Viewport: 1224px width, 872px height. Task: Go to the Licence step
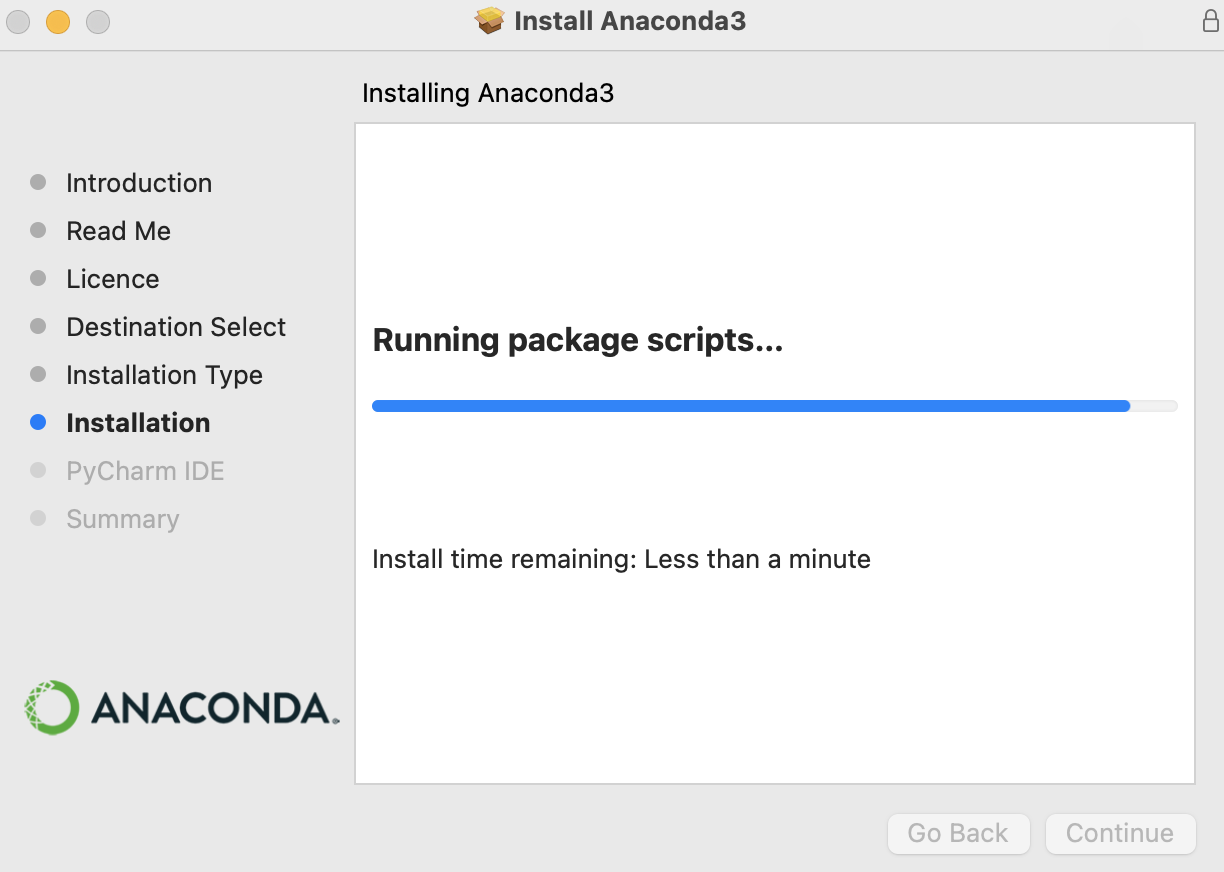(x=112, y=279)
